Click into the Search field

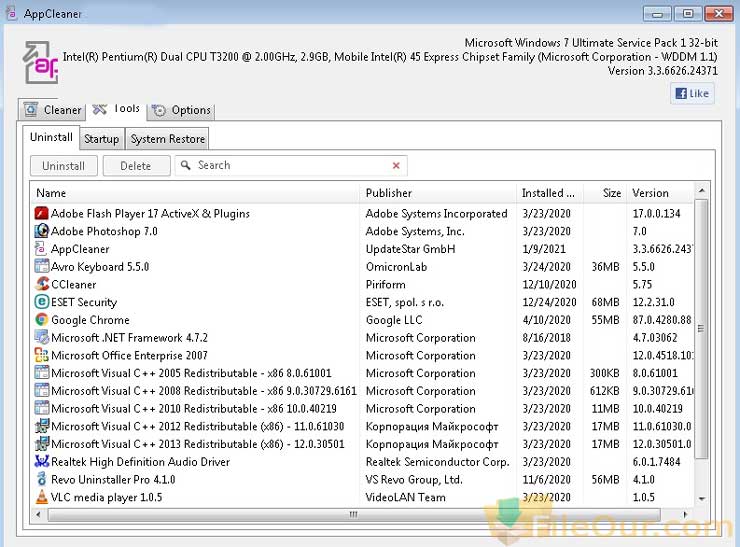pos(291,165)
